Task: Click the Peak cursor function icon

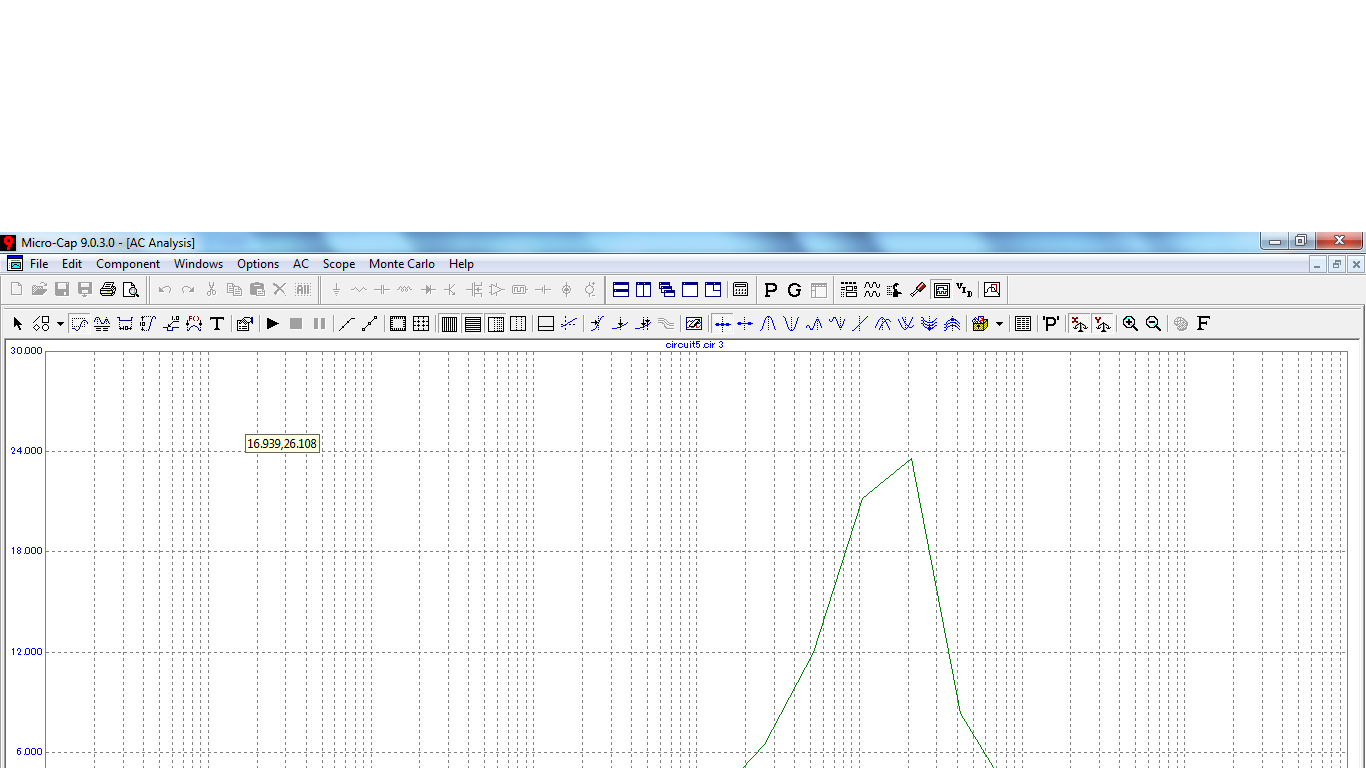Action: (768, 324)
